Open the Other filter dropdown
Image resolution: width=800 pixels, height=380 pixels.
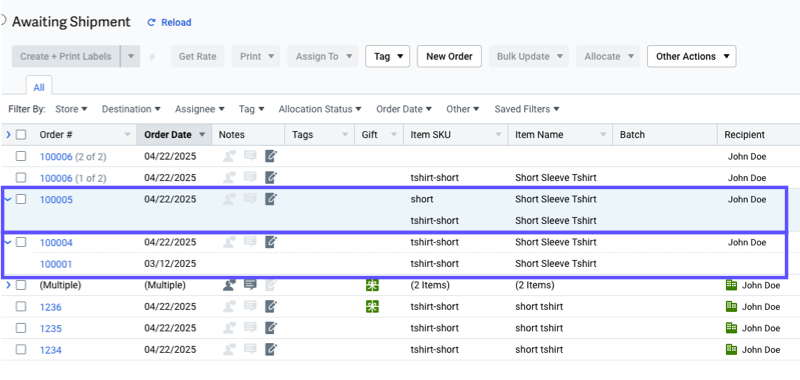[x=463, y=109]
